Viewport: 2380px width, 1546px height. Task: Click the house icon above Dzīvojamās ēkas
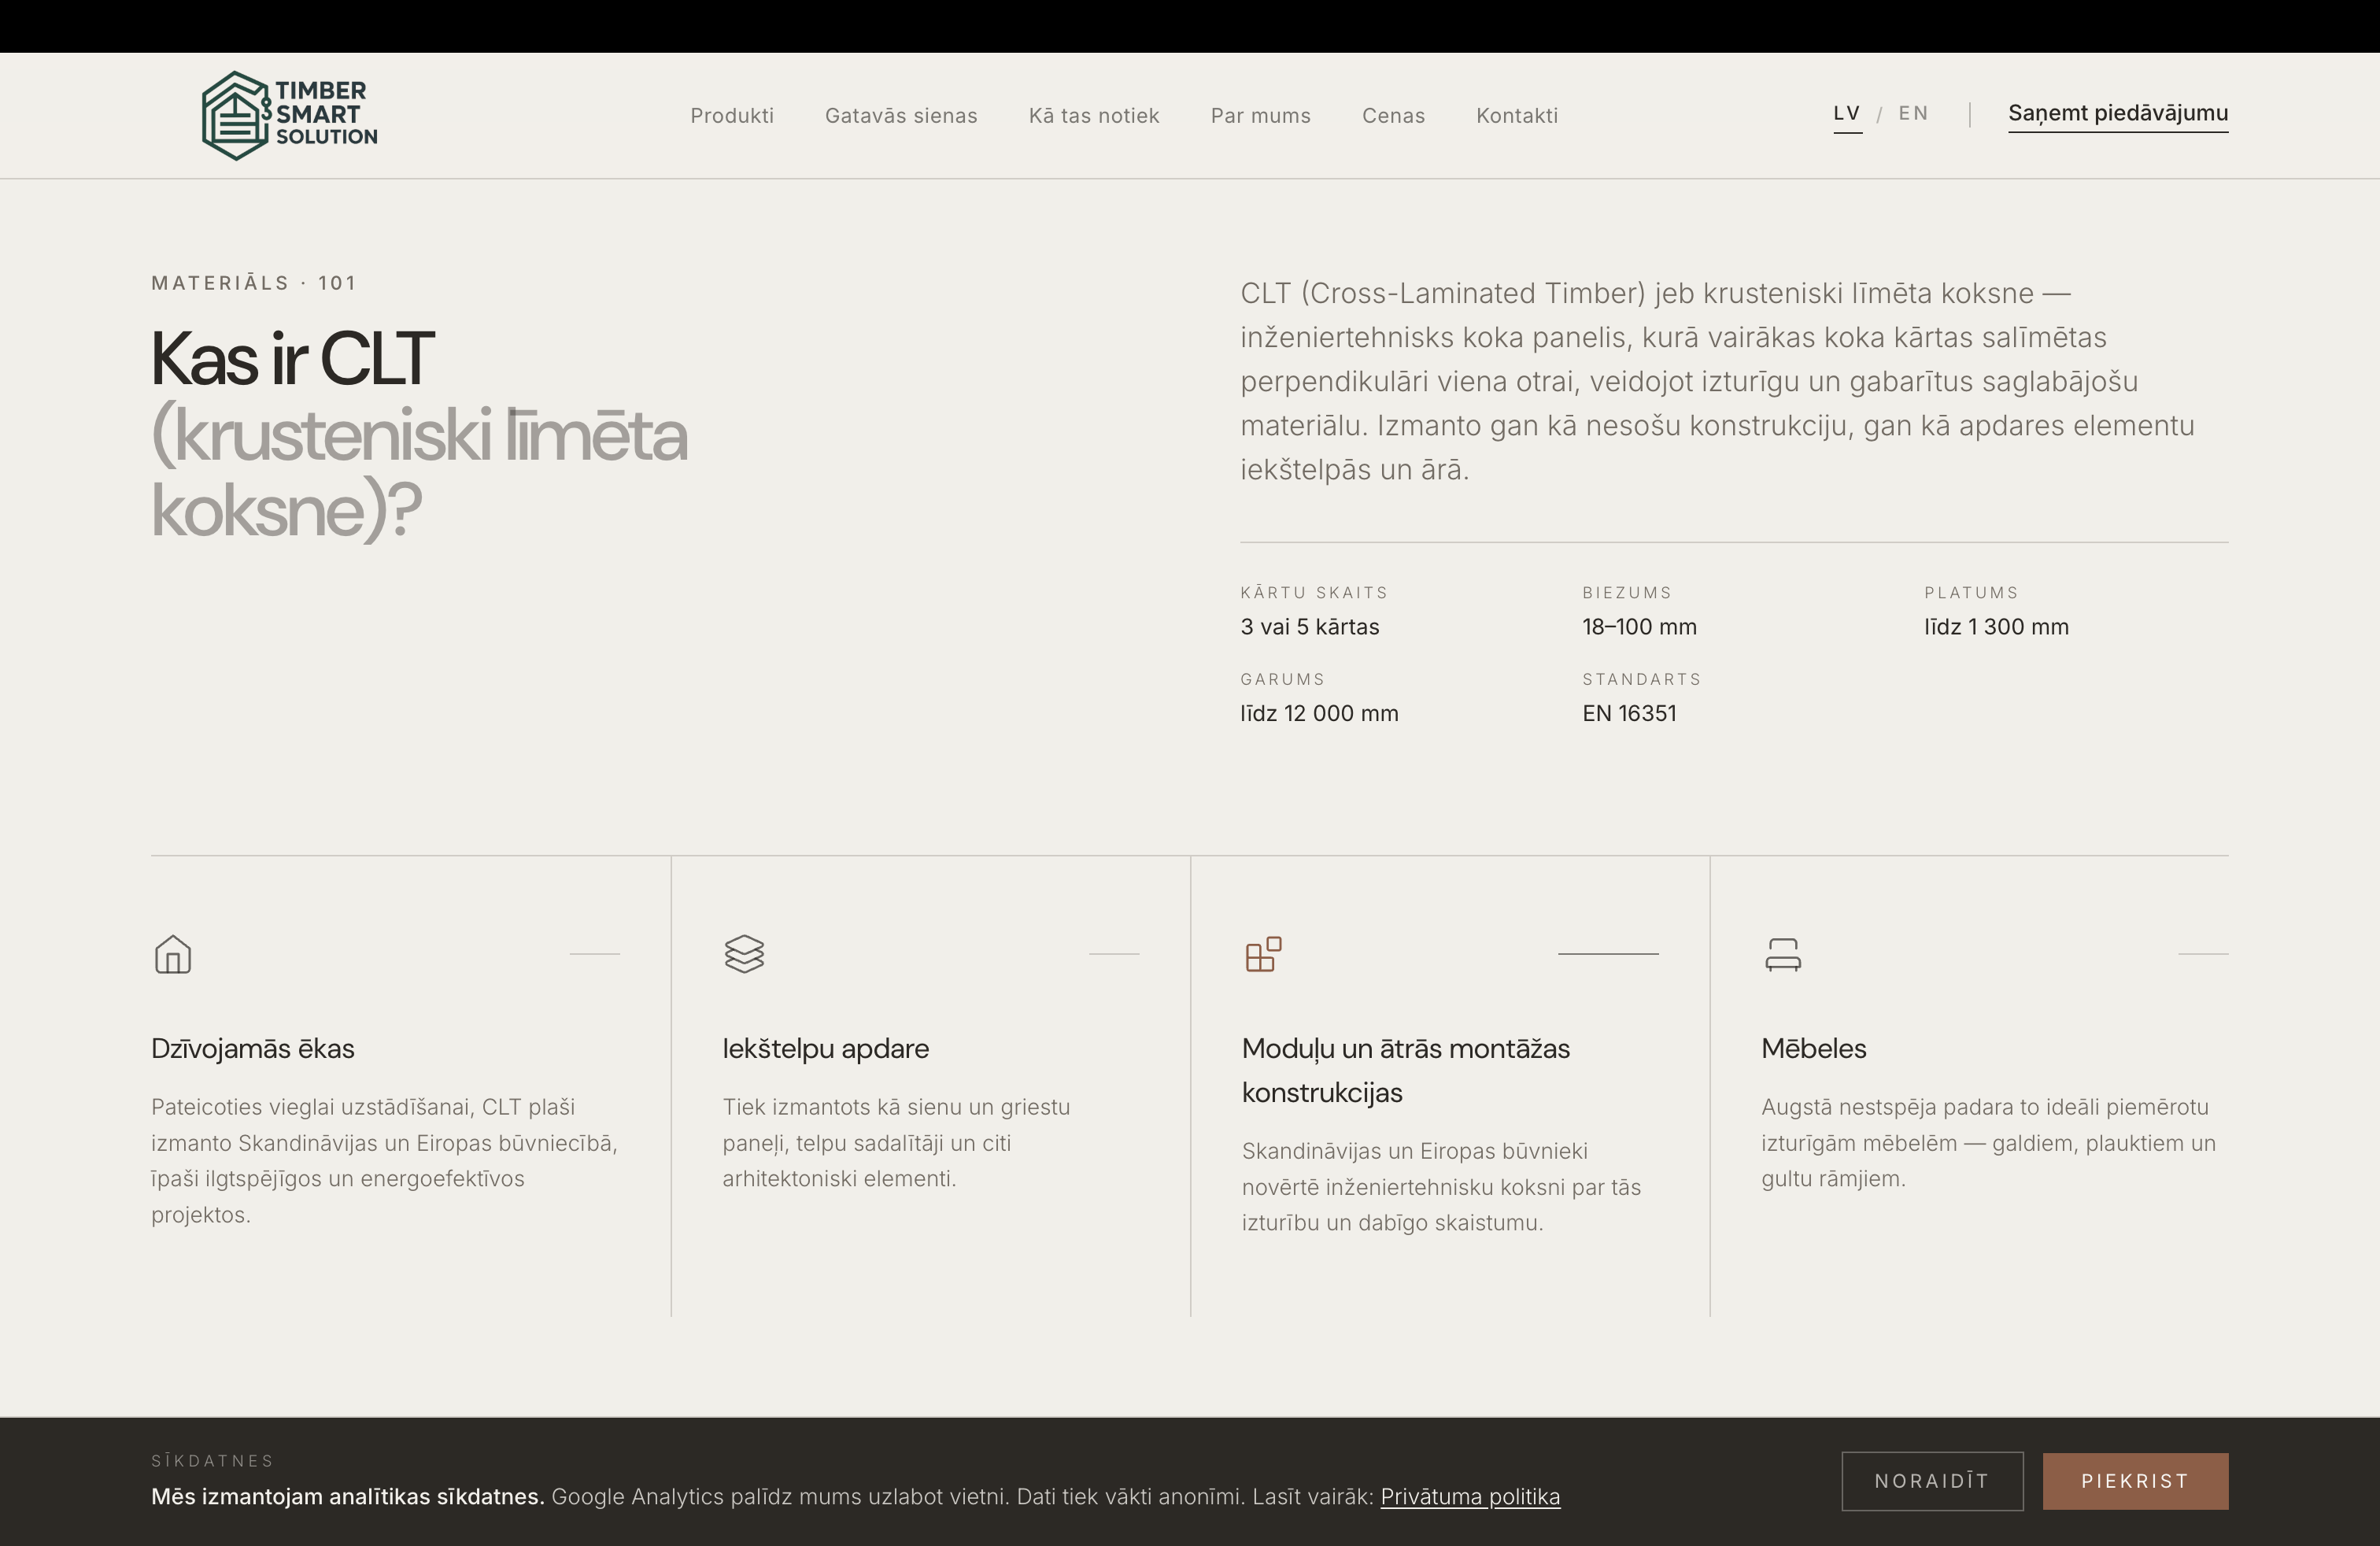(x=173, y=954)
